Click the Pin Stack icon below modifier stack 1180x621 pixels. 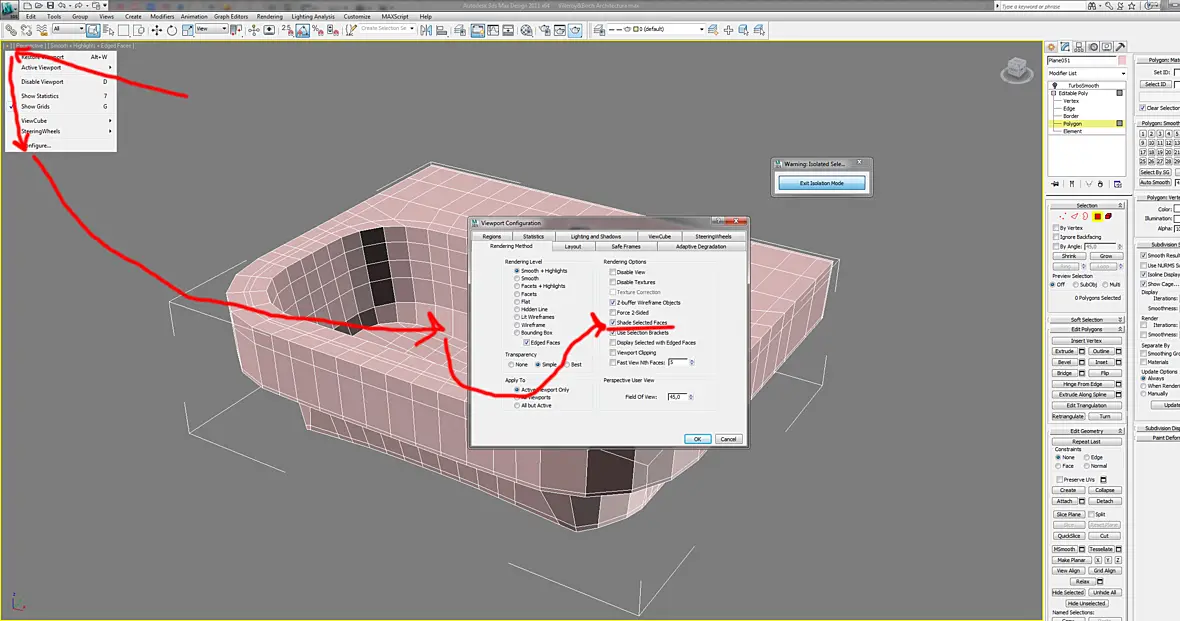click(1055, 184)
